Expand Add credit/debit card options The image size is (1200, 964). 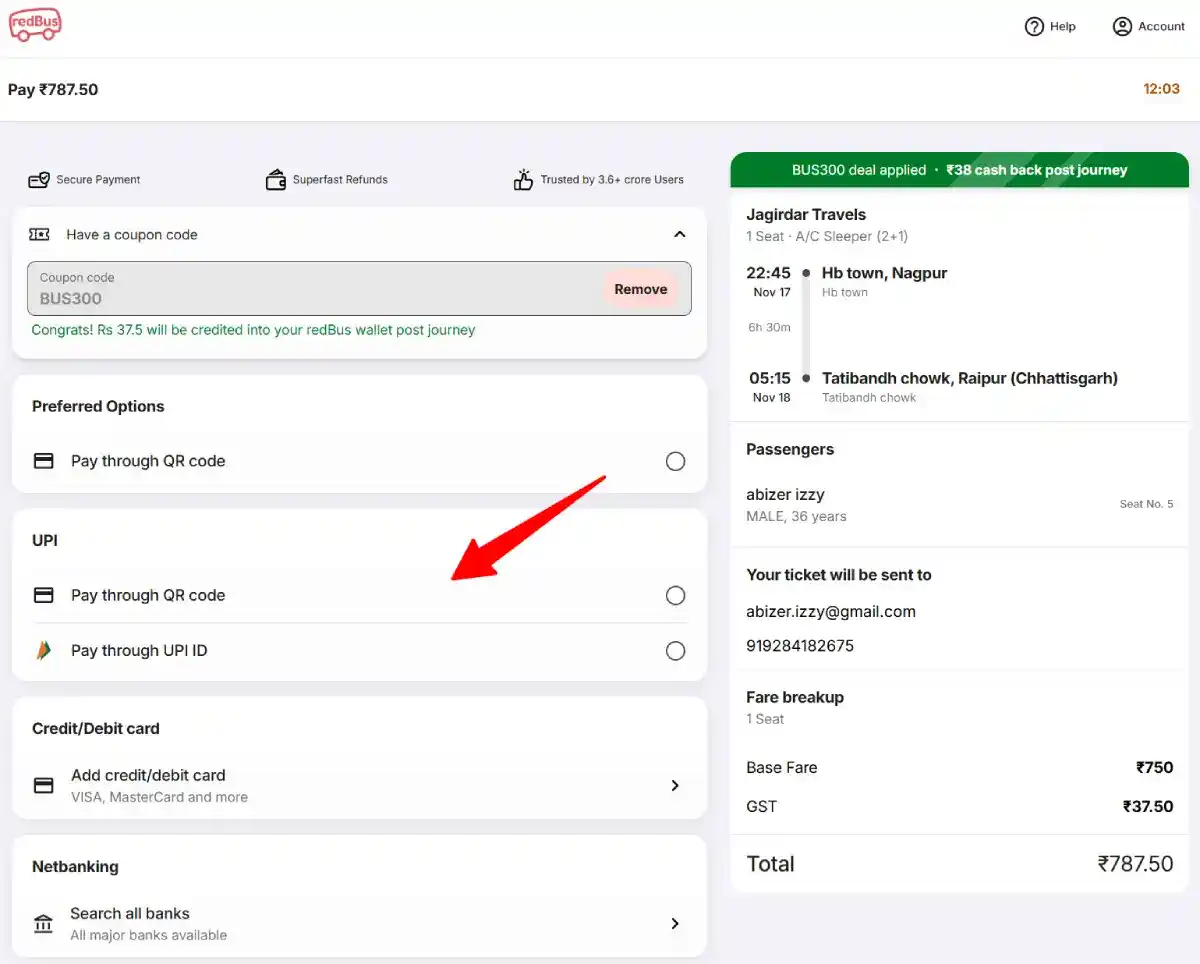click(674, 785)
